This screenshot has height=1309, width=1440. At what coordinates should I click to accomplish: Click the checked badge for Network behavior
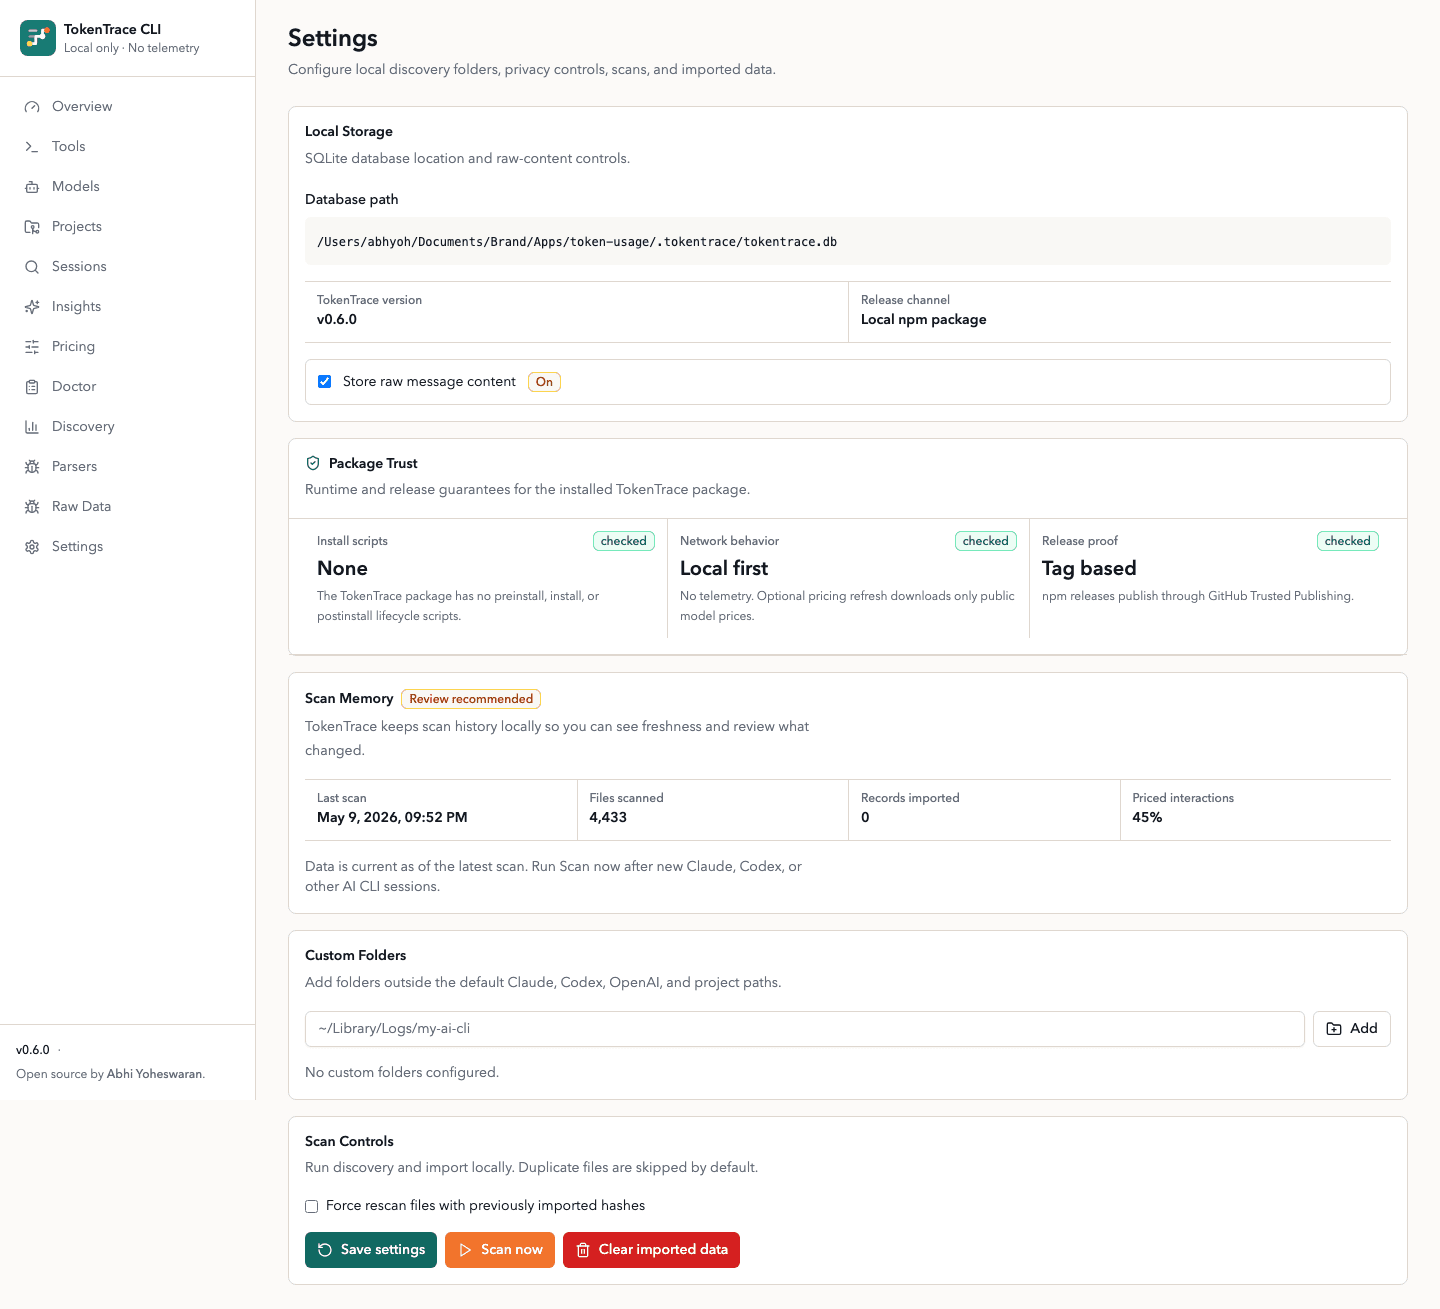(x=986, y=541)
